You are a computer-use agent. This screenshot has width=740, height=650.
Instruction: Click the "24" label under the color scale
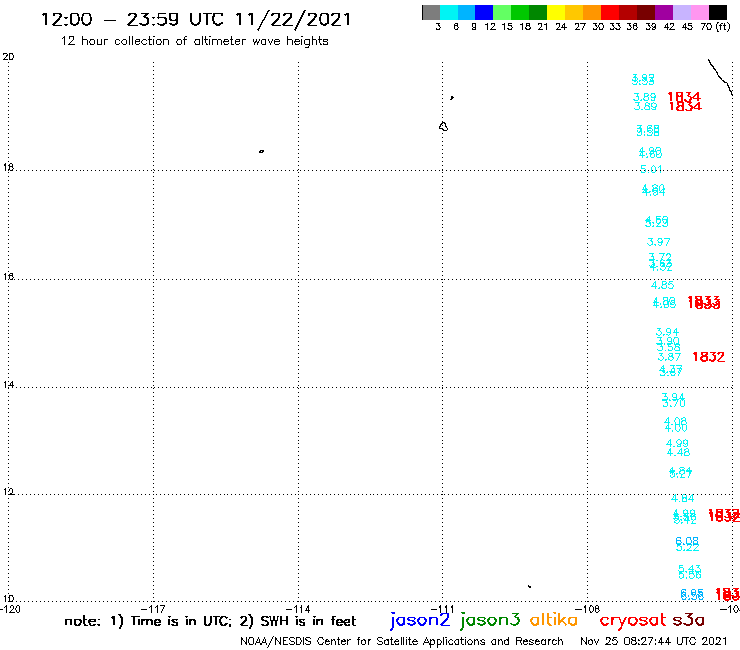pos(561,27)
